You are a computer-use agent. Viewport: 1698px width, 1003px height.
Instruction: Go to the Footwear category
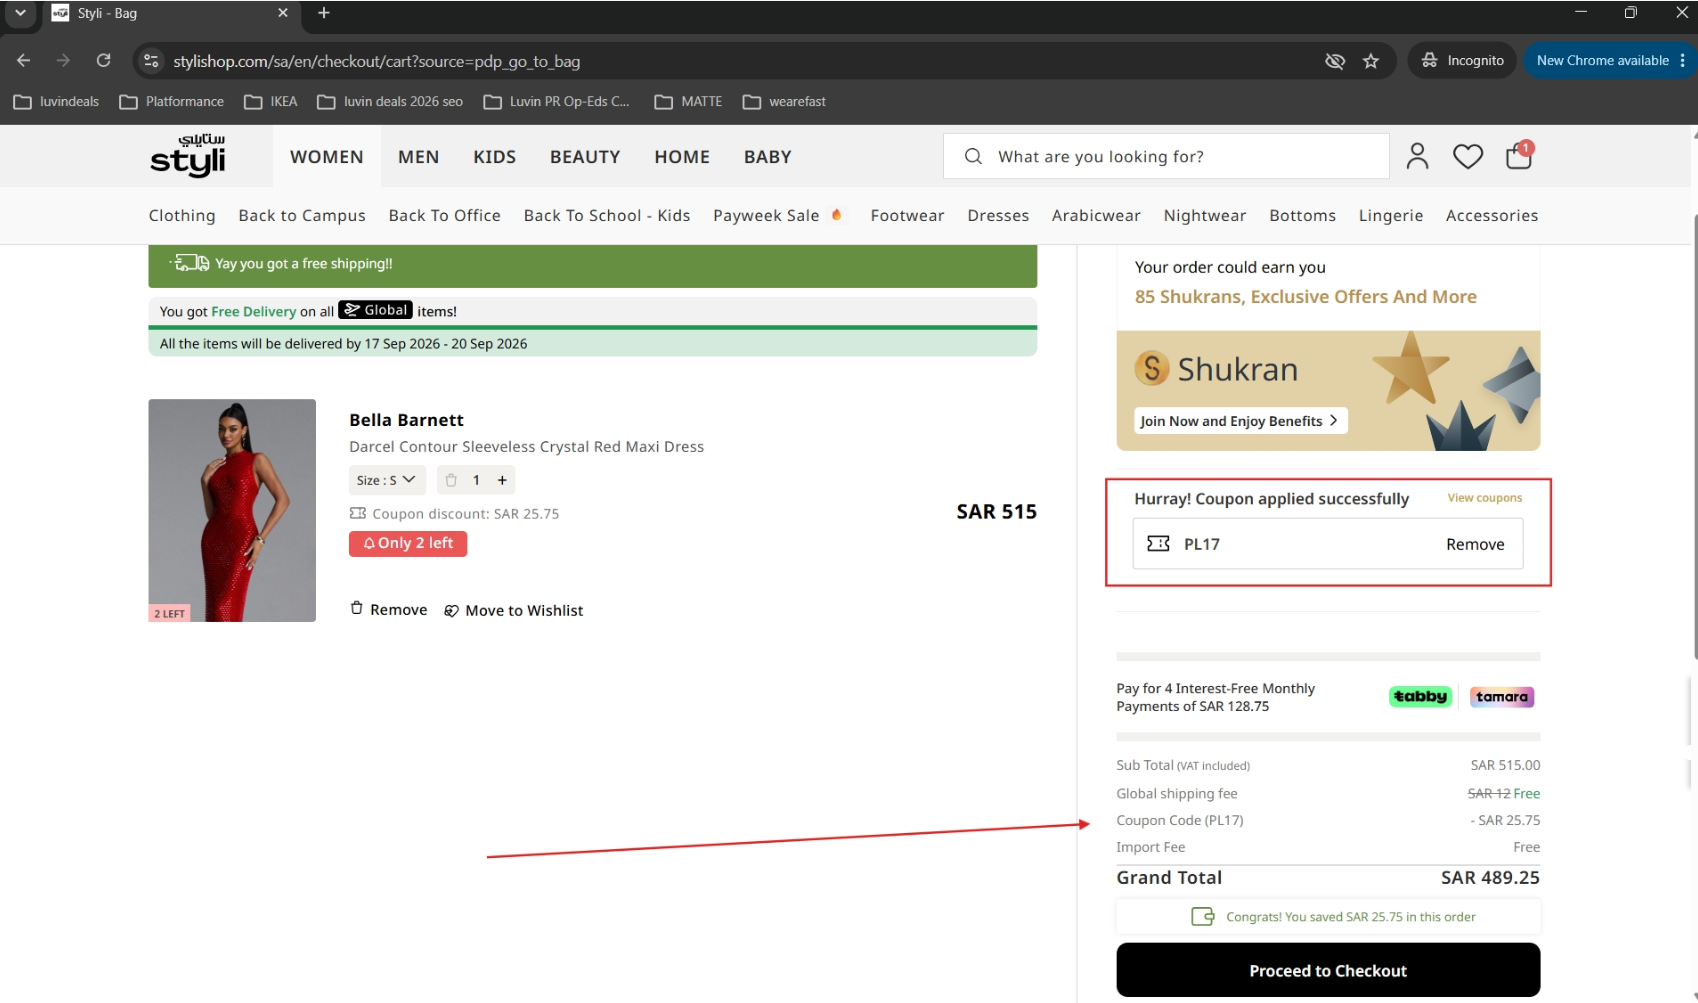(907, 216)
